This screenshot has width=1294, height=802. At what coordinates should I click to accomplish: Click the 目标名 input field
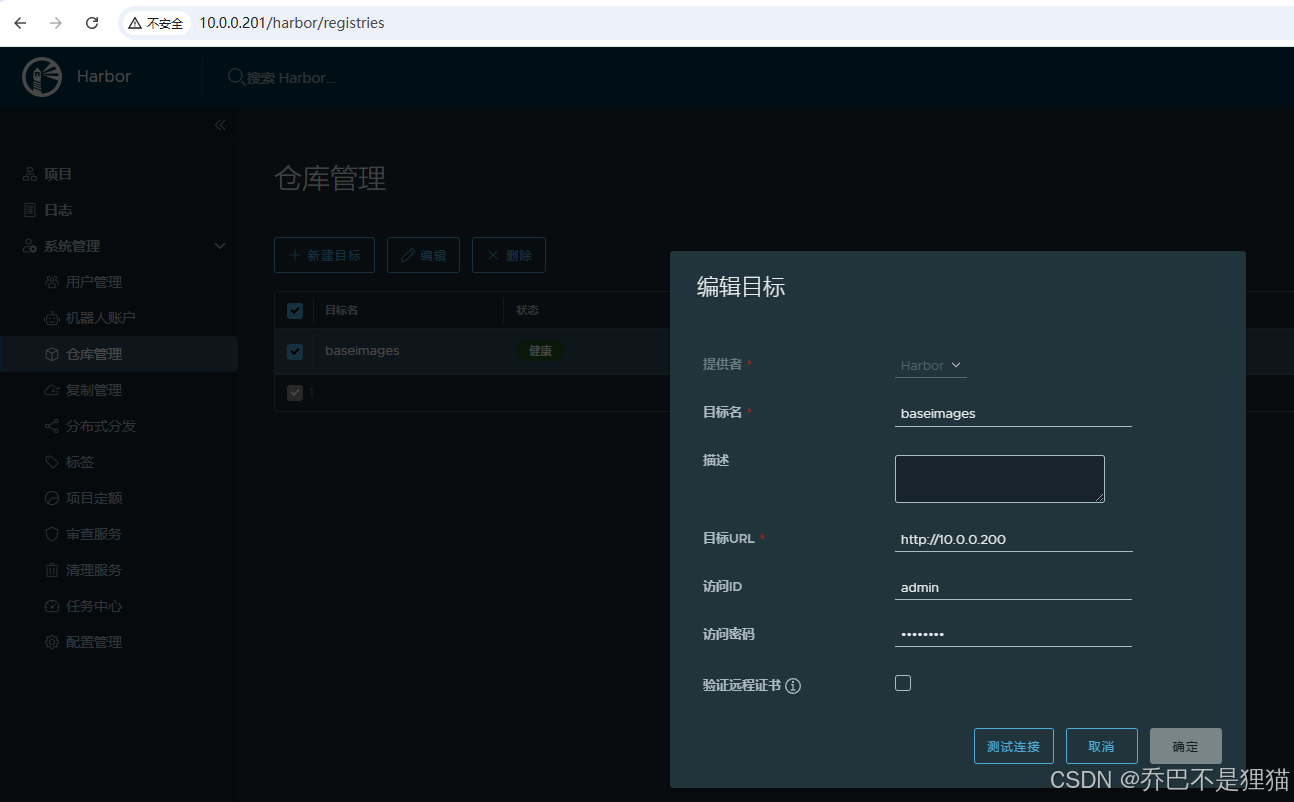(x=1013, y=413)
